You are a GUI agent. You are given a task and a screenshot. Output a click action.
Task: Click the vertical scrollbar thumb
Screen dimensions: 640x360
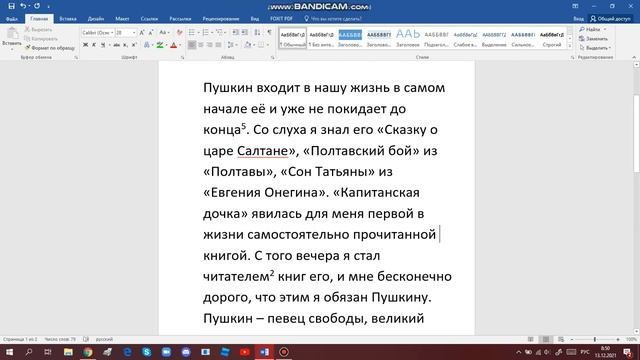click(x=636, y=133)
